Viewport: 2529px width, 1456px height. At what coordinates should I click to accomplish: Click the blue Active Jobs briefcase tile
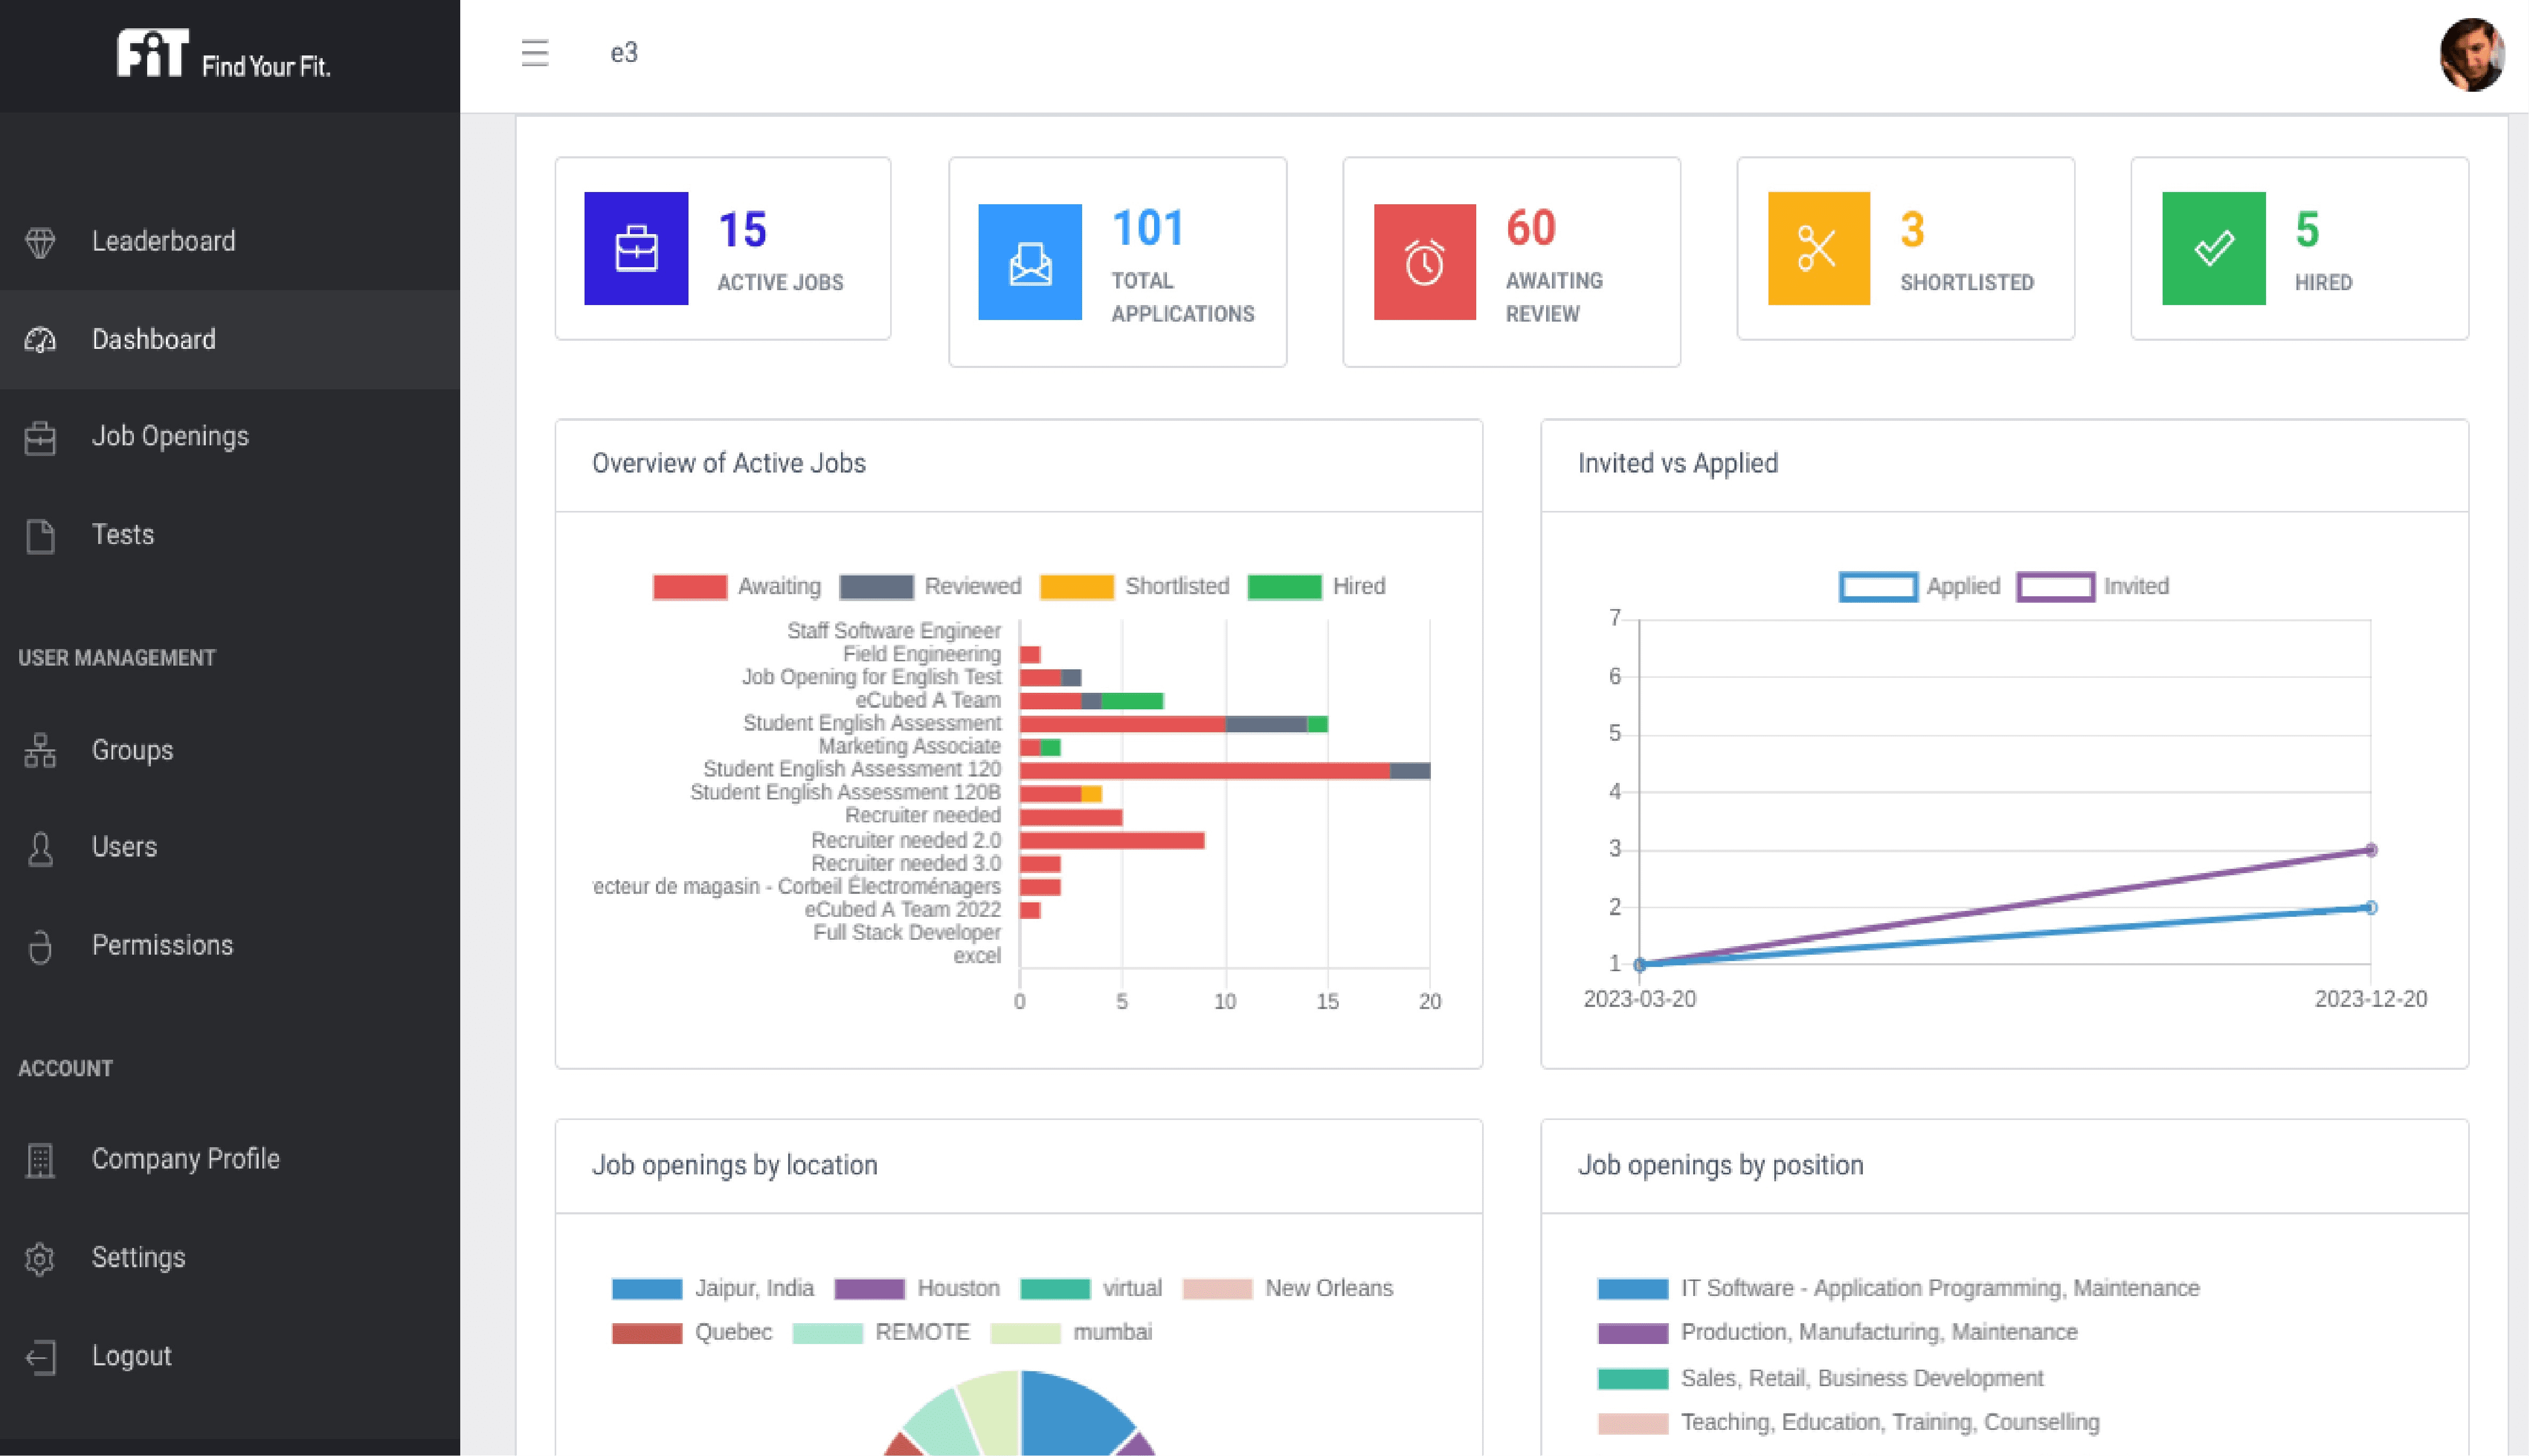636,248
